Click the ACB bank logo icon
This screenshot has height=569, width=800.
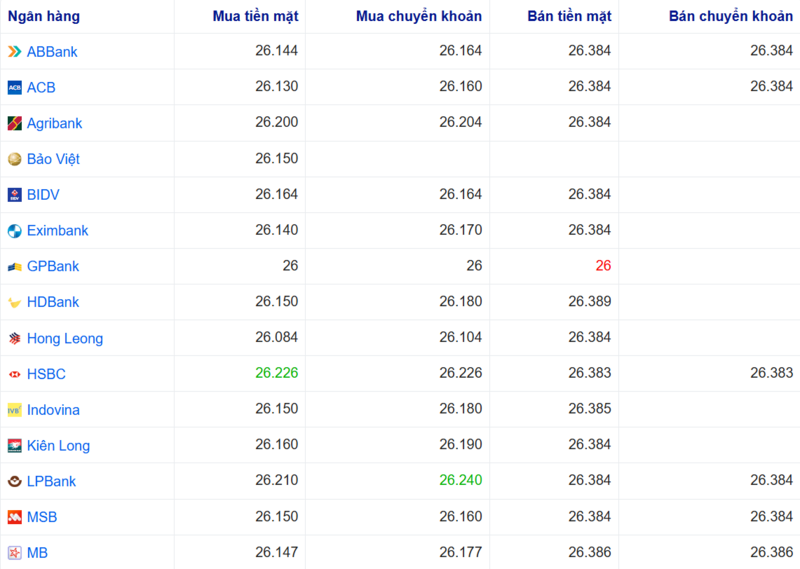pos(14,88)
